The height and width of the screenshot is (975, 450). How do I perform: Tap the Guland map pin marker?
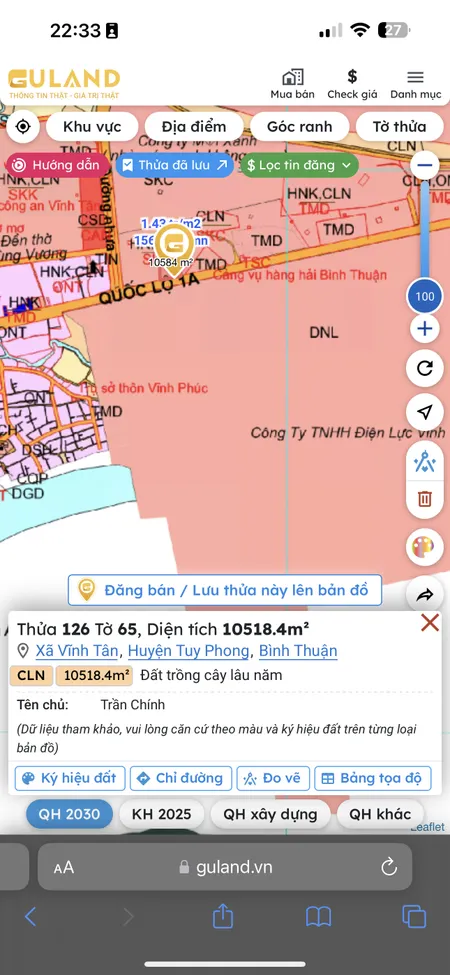coord(173,249)
